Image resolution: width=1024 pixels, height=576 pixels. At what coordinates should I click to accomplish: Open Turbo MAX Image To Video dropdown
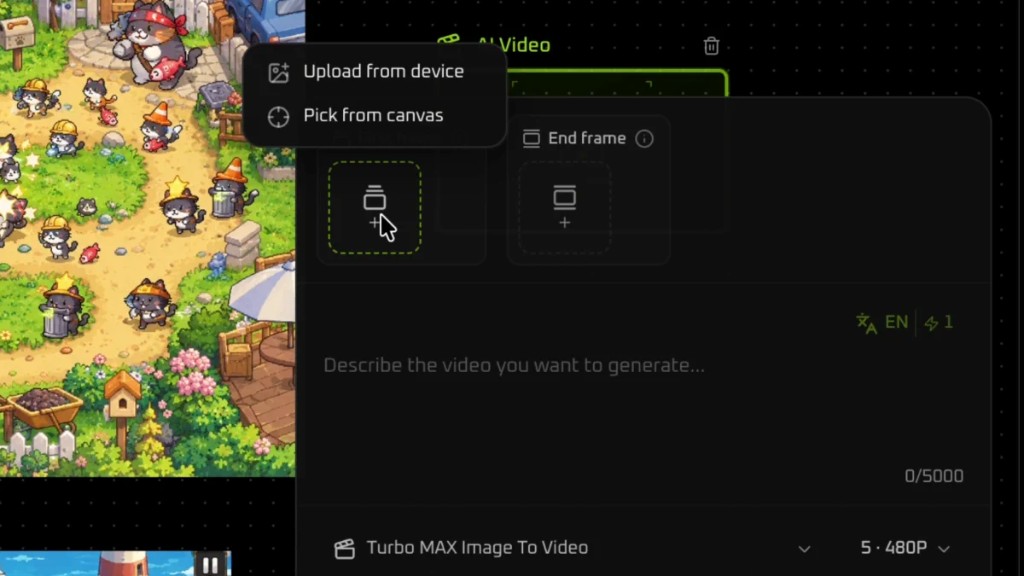(572, 548)
